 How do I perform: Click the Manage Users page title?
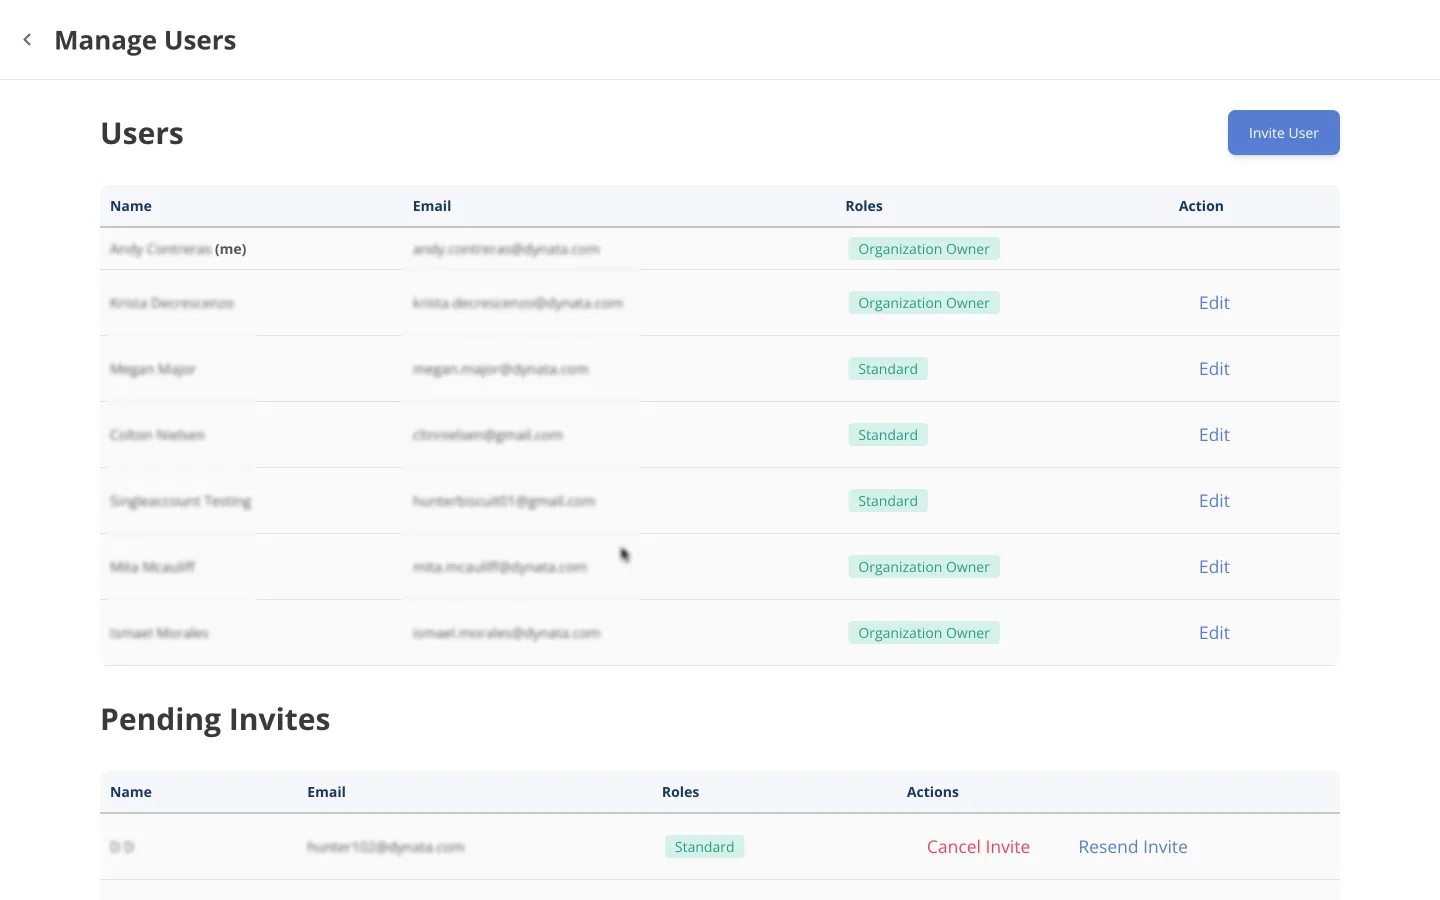tap(145, 40)
